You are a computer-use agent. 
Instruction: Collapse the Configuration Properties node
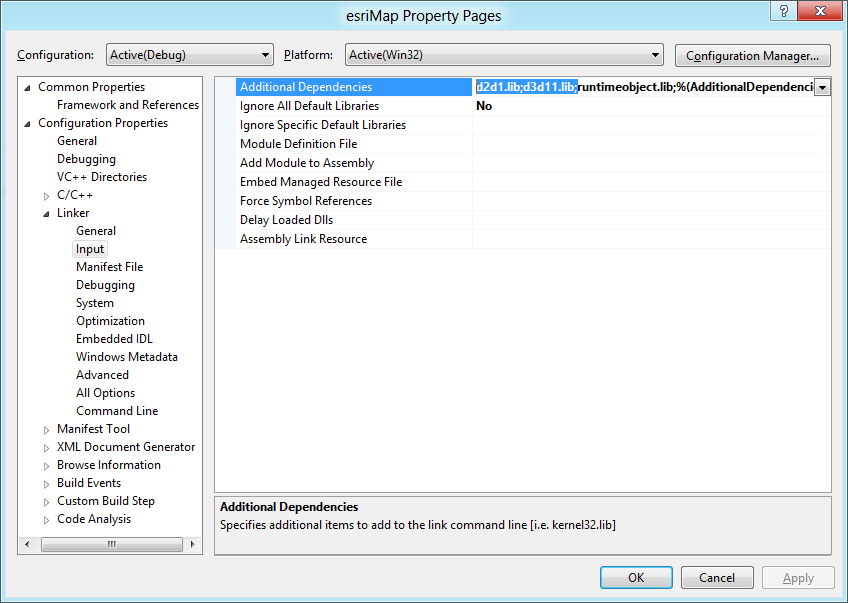point(28,124)
